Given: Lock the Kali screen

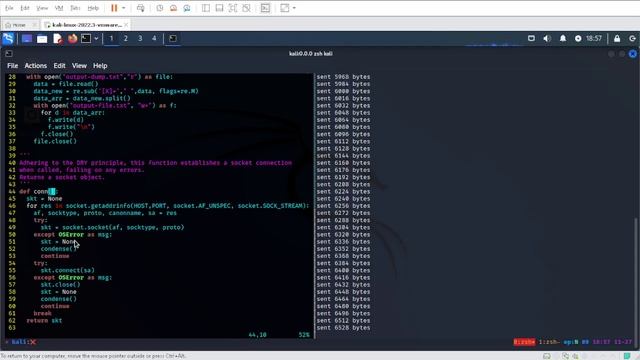Looking at the screenshot, I should 617,38.
